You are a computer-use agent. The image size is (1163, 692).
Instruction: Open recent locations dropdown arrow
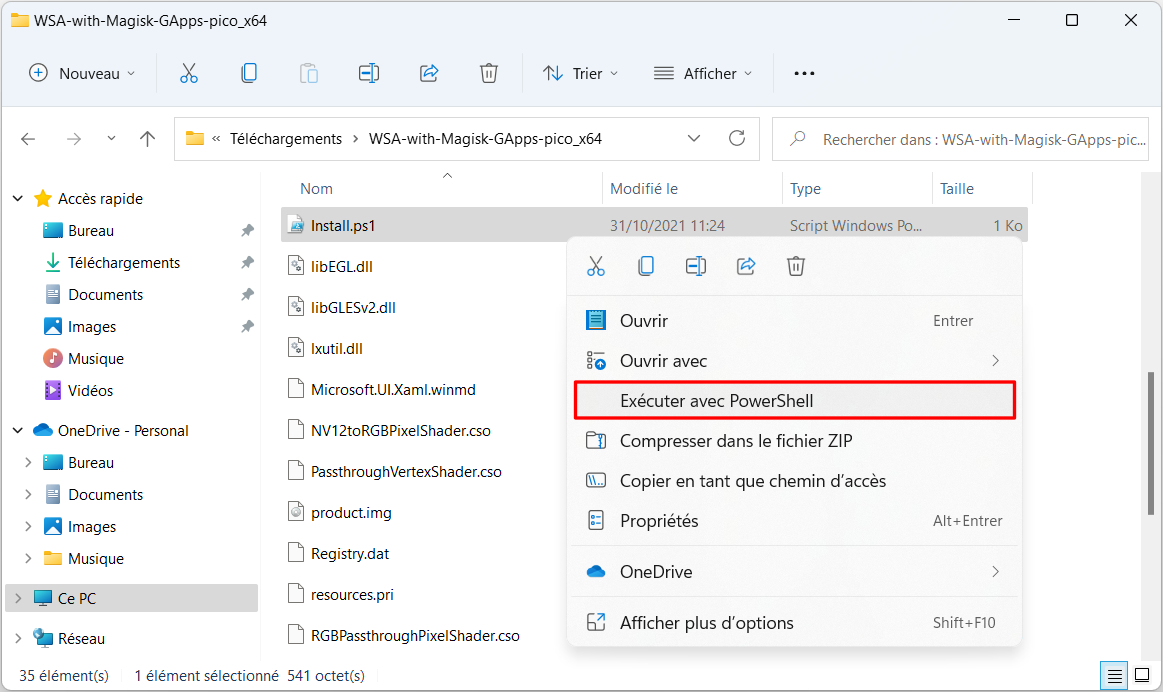tap(111, 139)
